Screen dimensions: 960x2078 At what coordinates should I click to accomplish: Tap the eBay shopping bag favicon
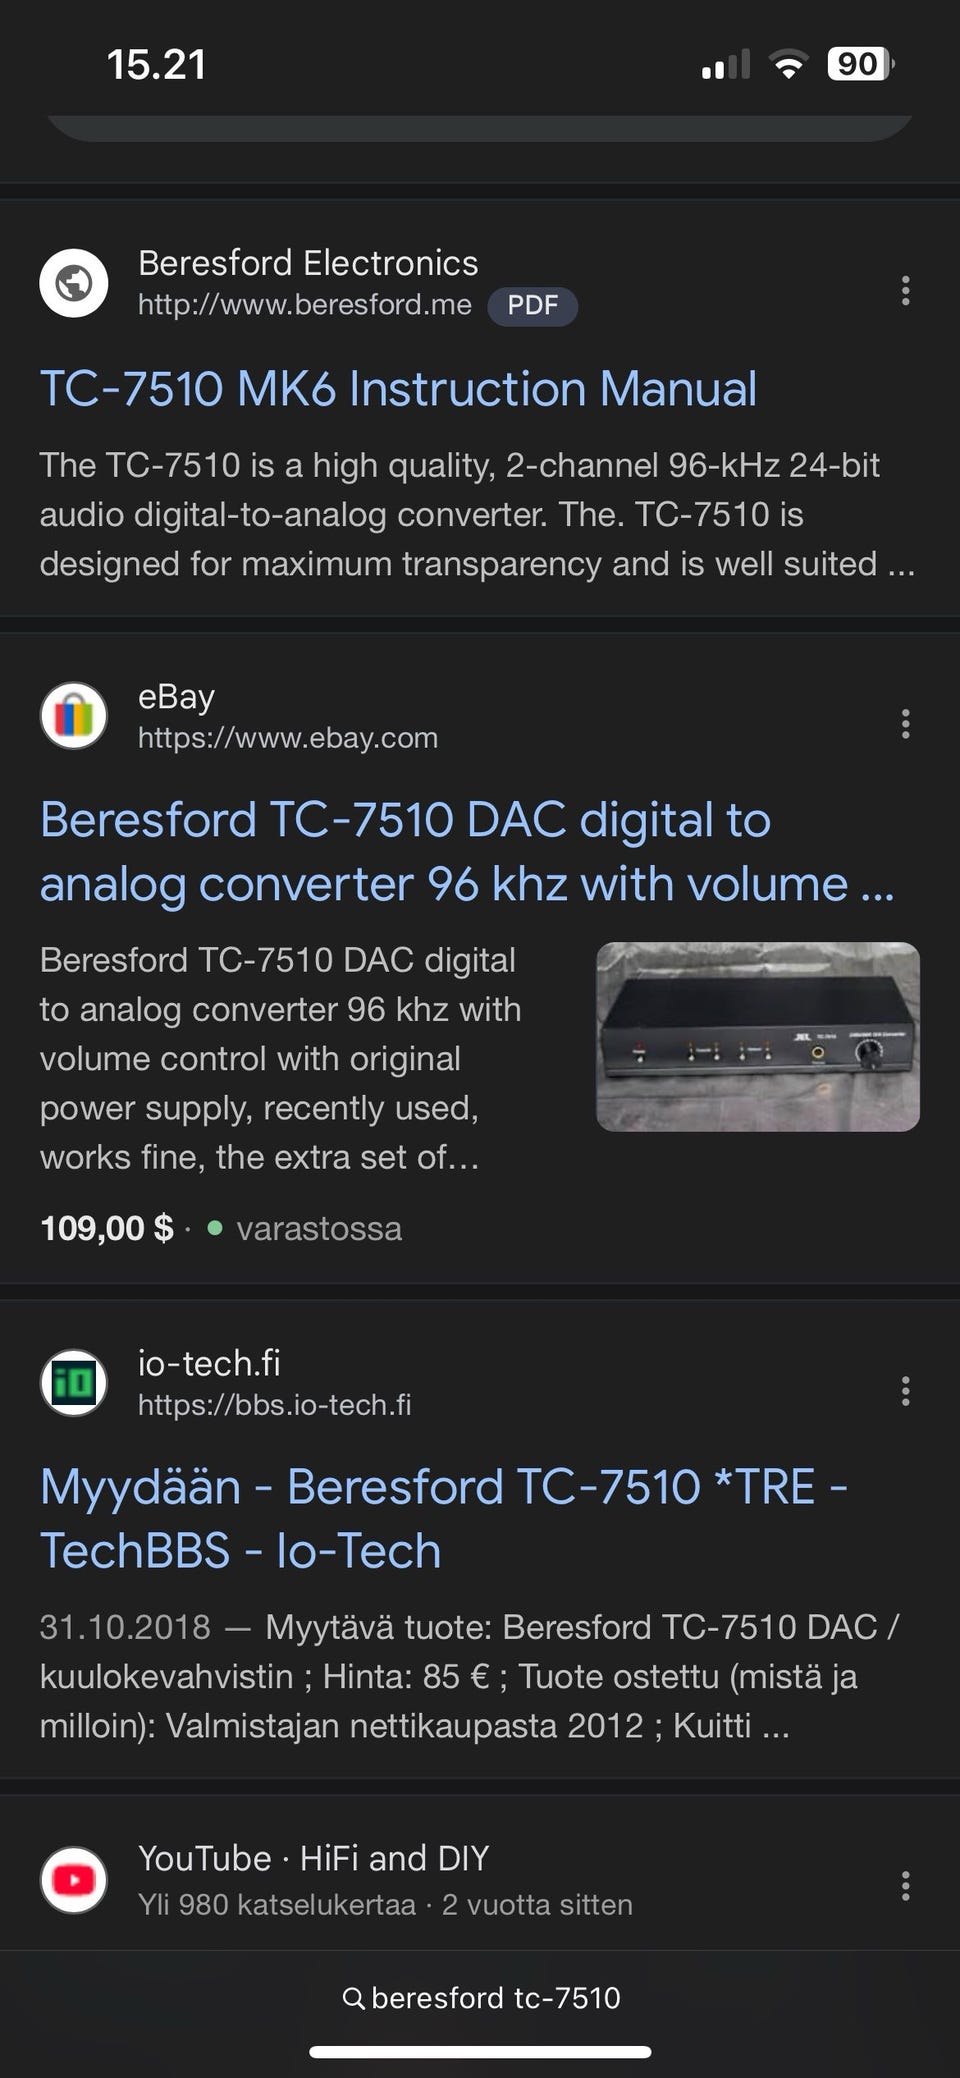pyautogui.click(x=74, y=716)
